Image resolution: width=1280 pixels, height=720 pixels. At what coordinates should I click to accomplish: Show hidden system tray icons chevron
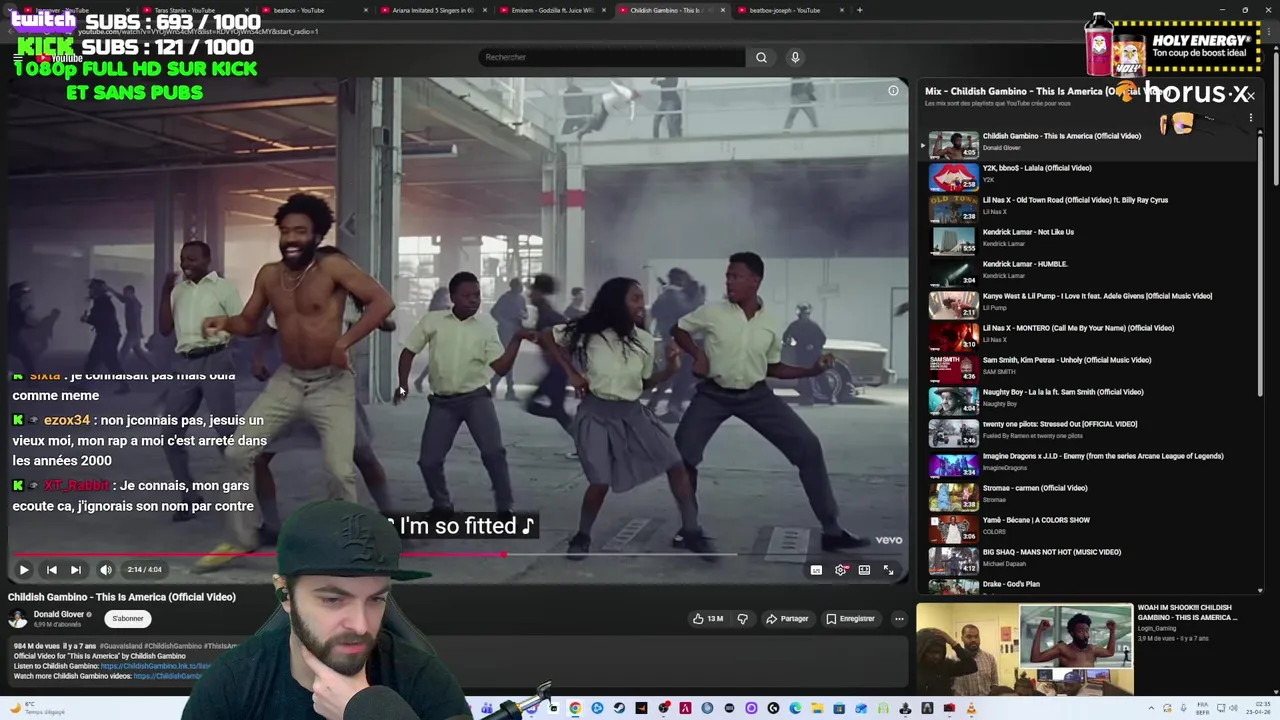[1150, 709]
